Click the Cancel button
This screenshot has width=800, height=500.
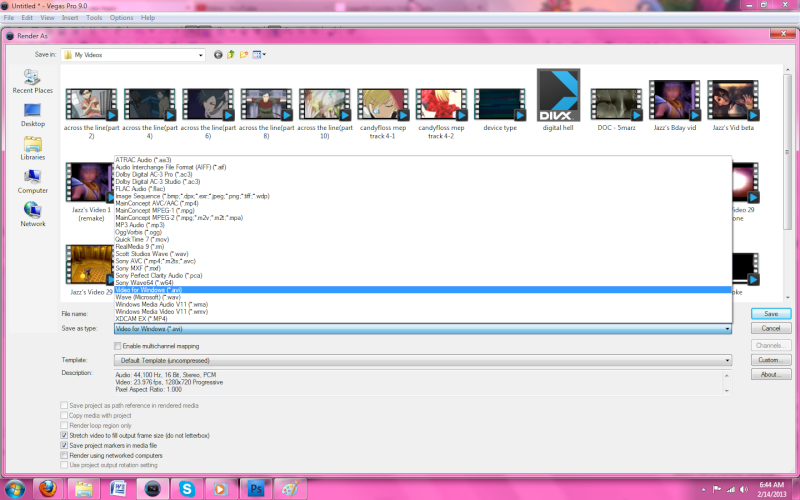pyautogui.click(x=771, y=328)
